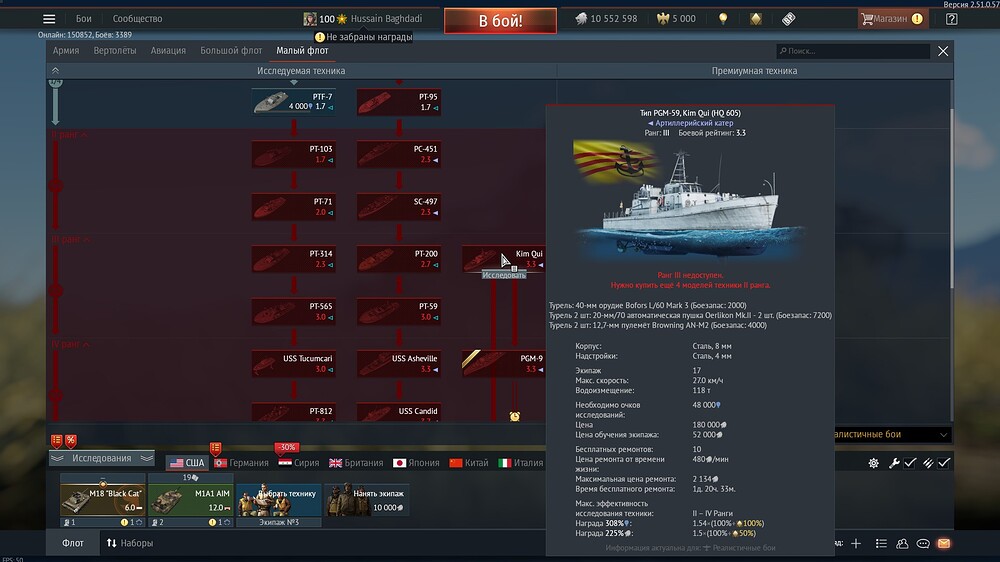Open the Наборы presets button
1000x562 pixels.
[x=130, y=543]
